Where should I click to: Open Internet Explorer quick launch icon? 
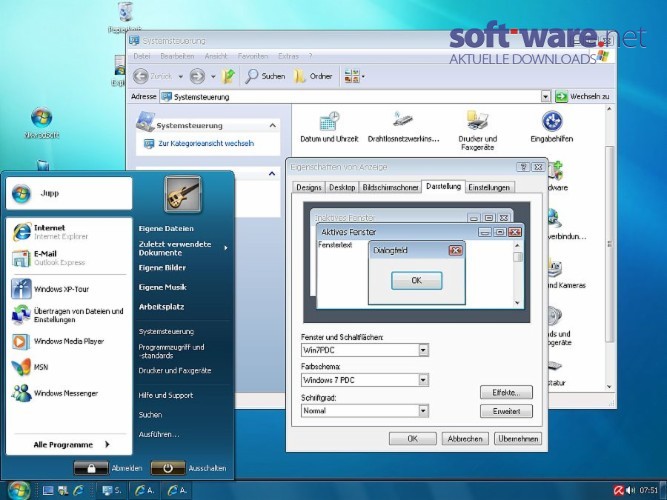click(79, 491)
